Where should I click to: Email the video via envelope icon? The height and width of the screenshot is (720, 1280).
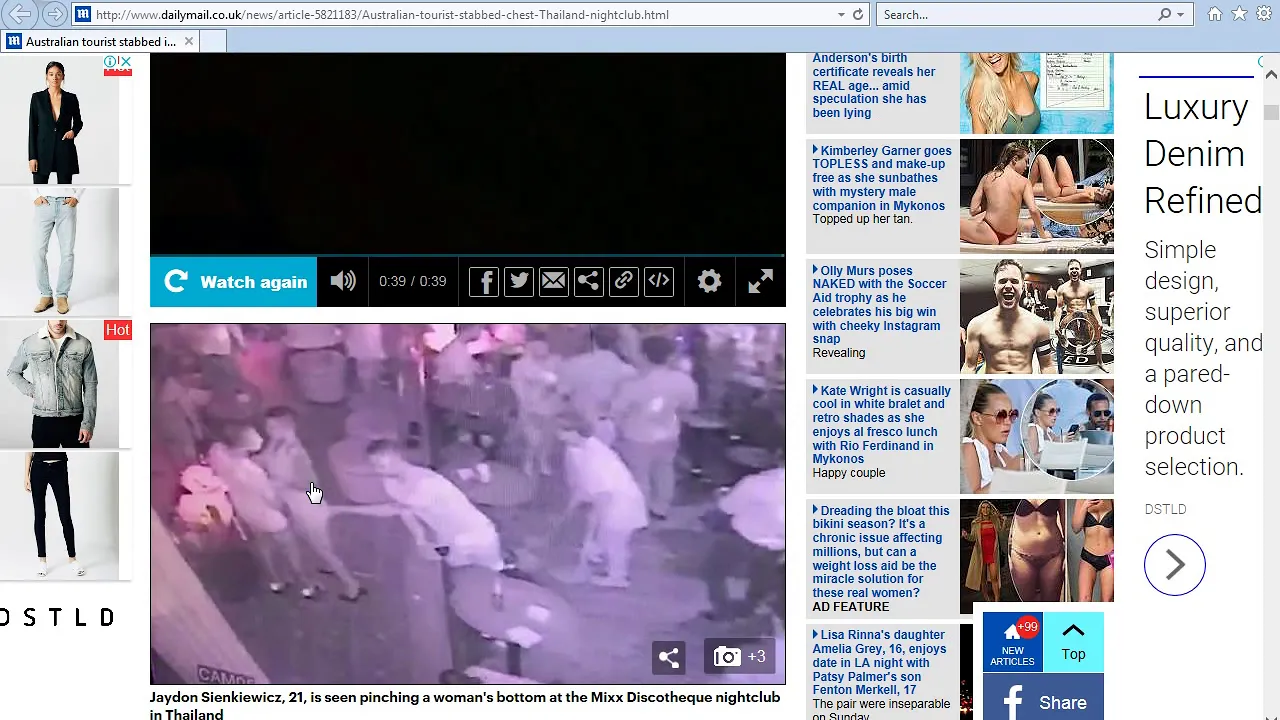coord(554,281)
